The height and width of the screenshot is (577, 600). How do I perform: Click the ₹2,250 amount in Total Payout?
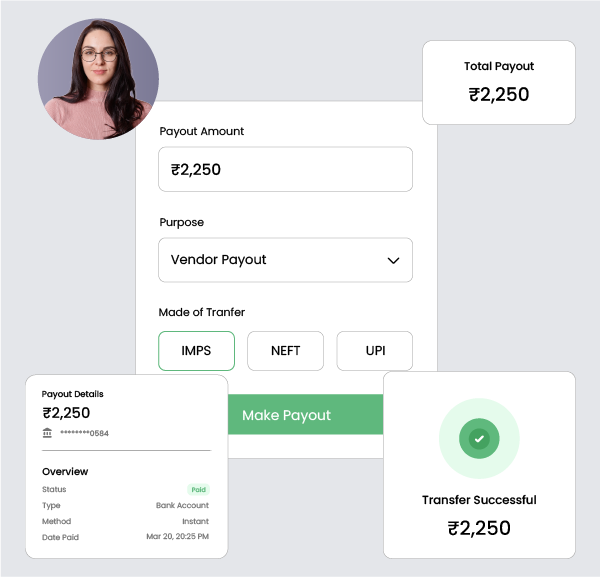(499, 95)
